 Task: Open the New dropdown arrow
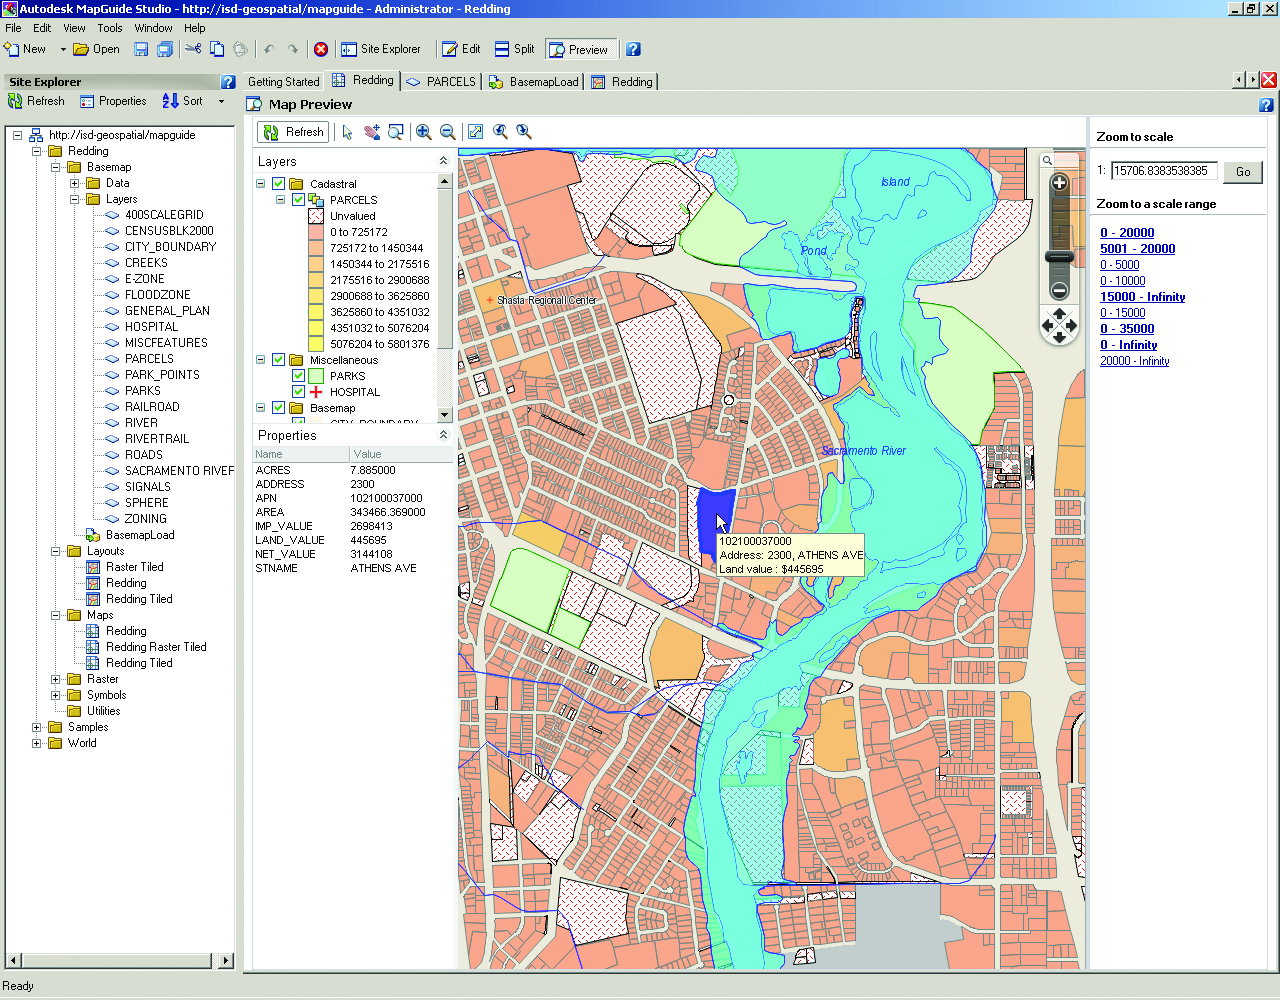click(x=63, y=49)
